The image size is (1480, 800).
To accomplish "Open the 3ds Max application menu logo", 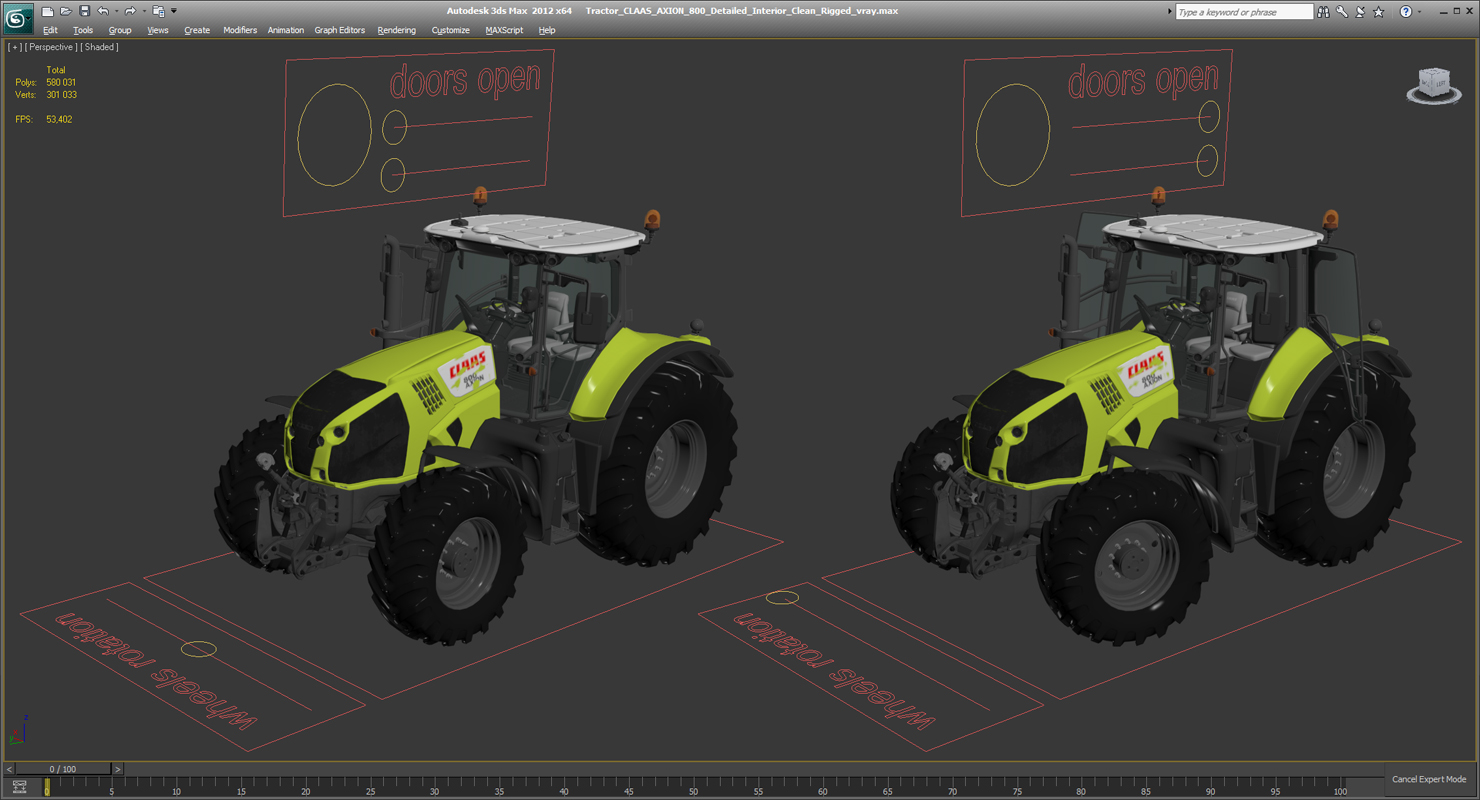I will (x=18, y=17).
